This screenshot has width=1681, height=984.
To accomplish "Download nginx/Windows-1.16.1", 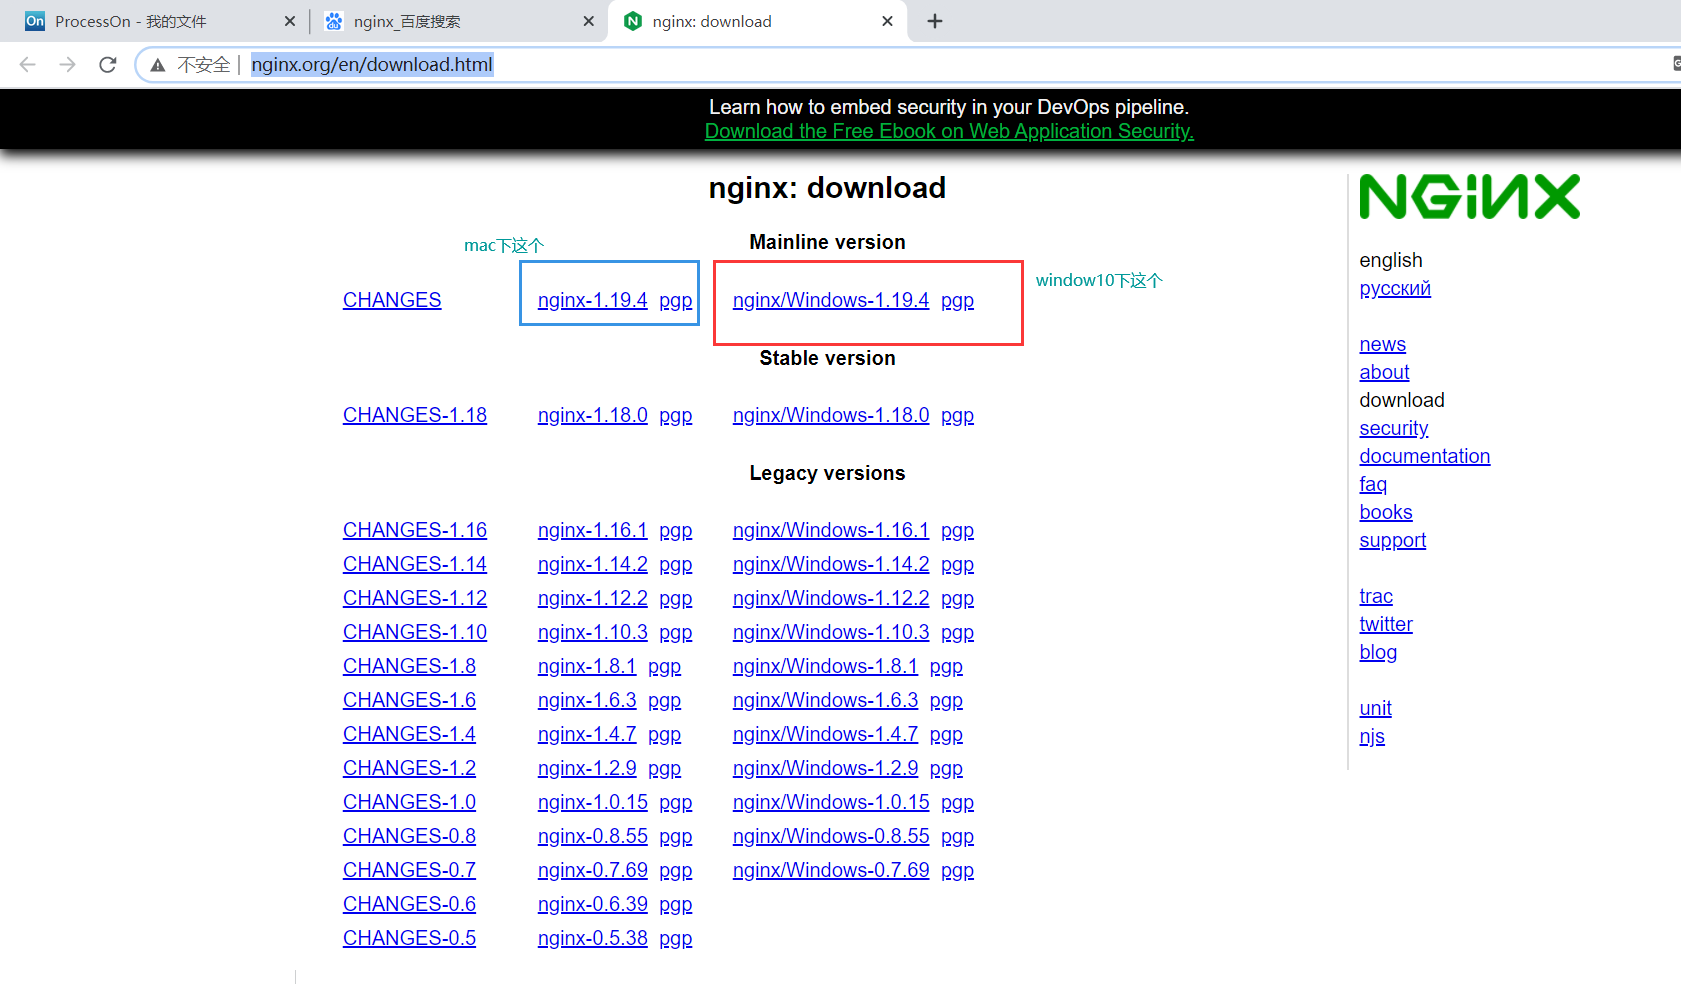I will pyautogui.click(x=831, y=530).
